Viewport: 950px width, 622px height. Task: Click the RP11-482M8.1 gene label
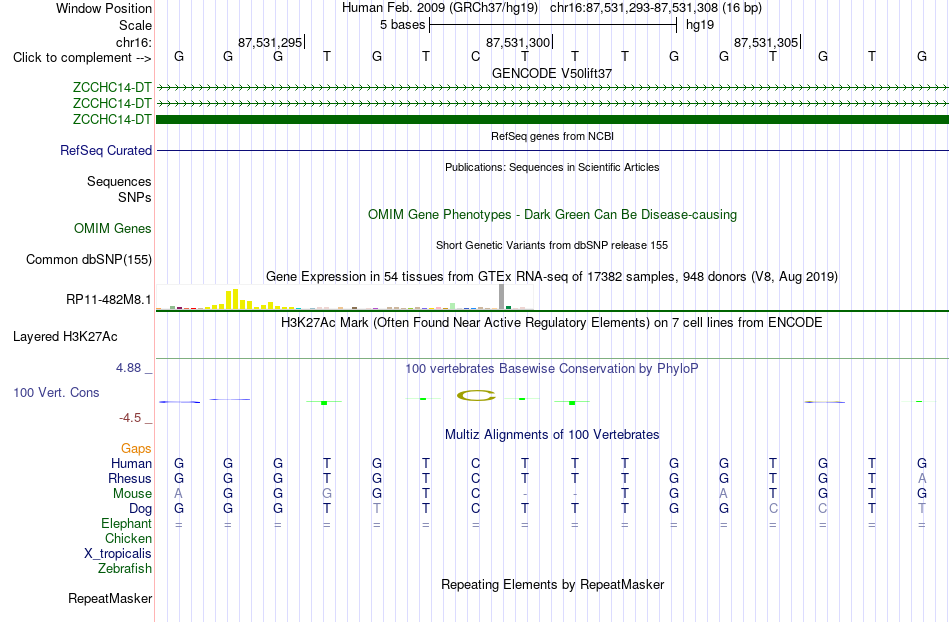(x=109, y=299)
